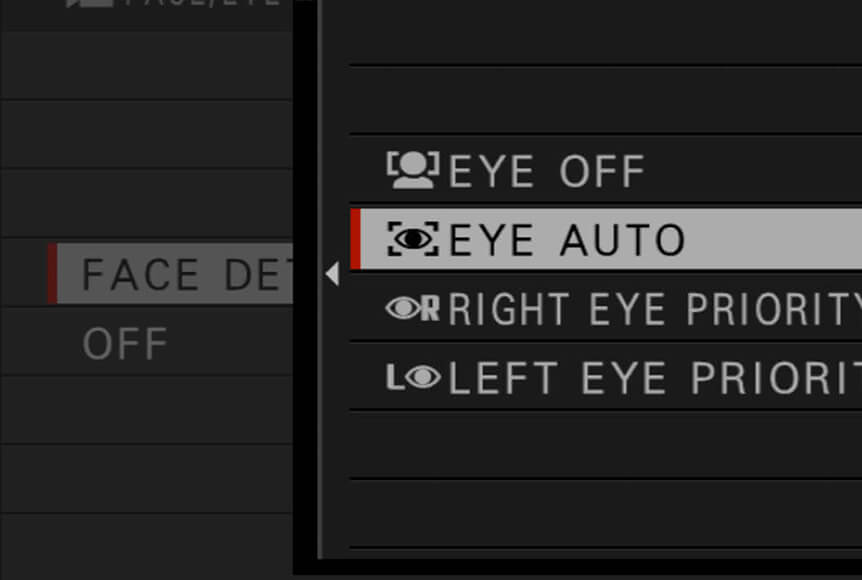Choose OFF in the left menu
Screen dimensions: 862x580
[x=125, y=343]
